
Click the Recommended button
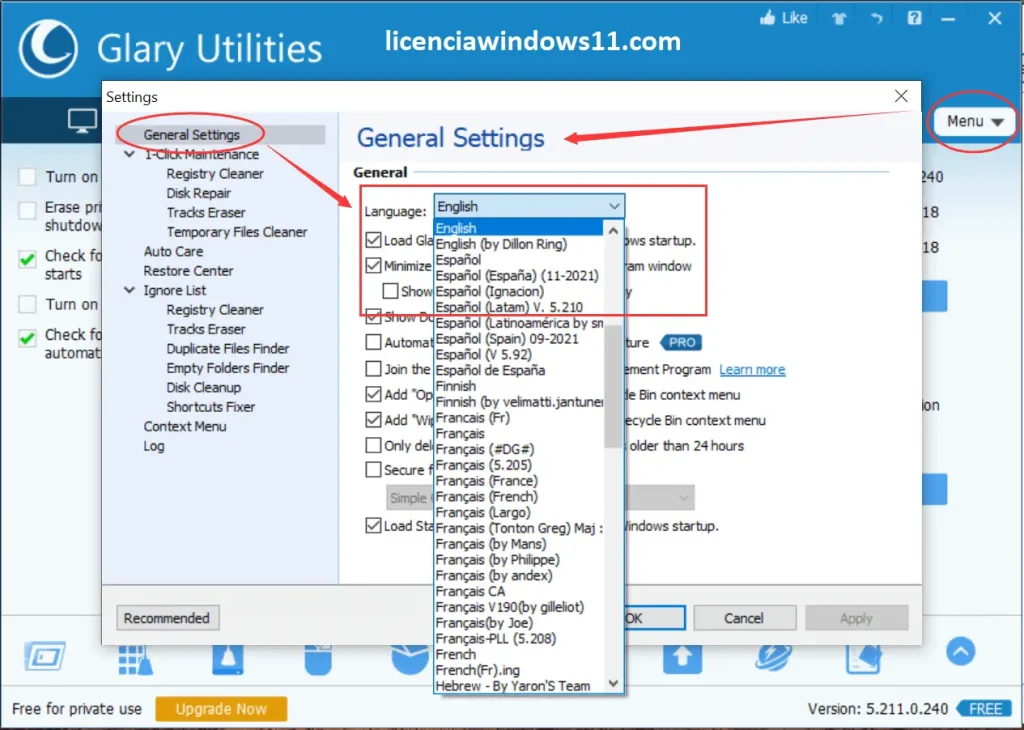pos(167,618)
